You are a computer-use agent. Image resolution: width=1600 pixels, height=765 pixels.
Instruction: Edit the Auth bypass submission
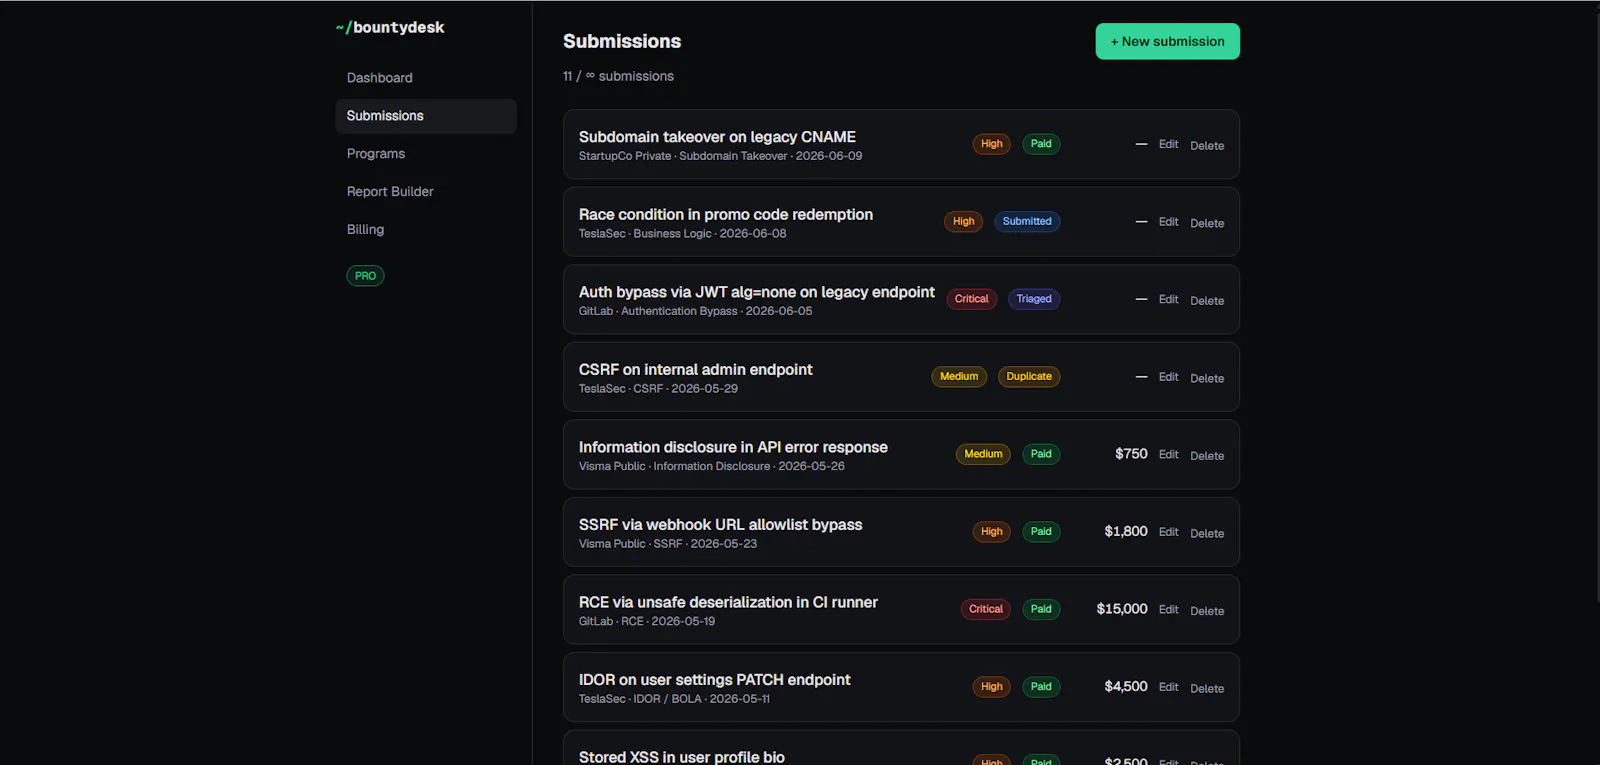1168,299
